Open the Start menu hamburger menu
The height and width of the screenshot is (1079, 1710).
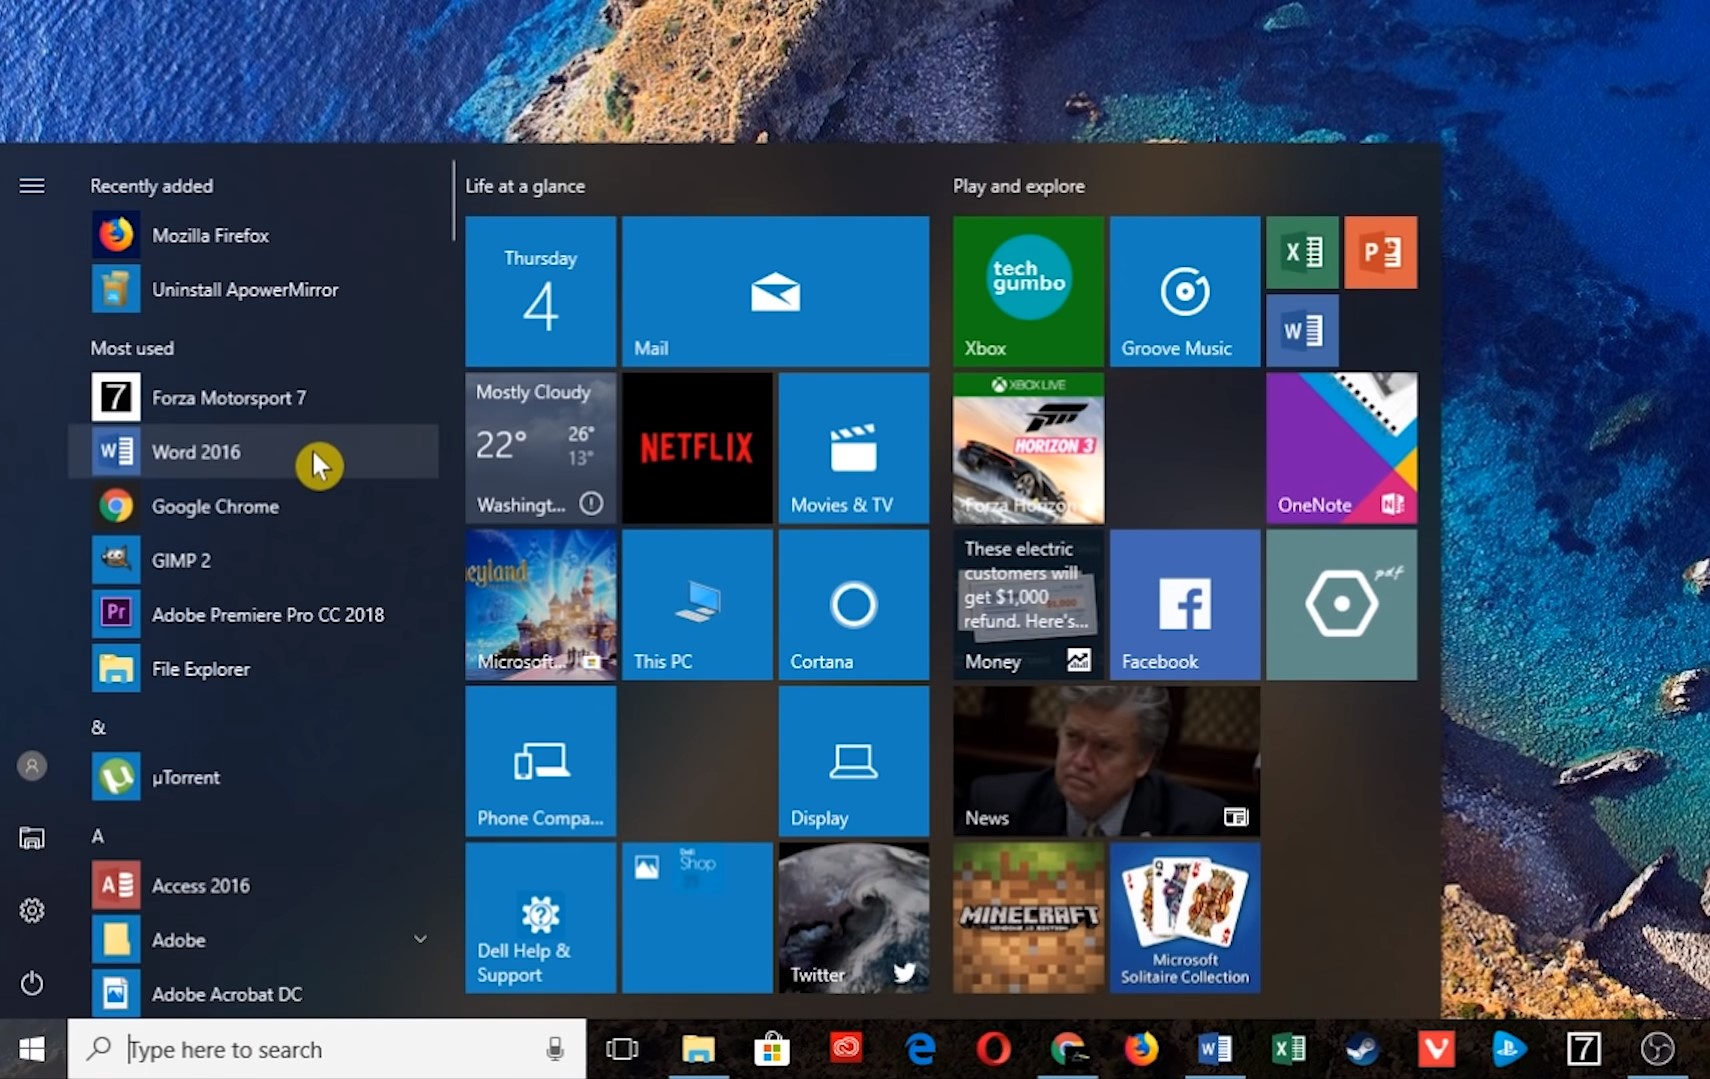click(x=31, y=185)
